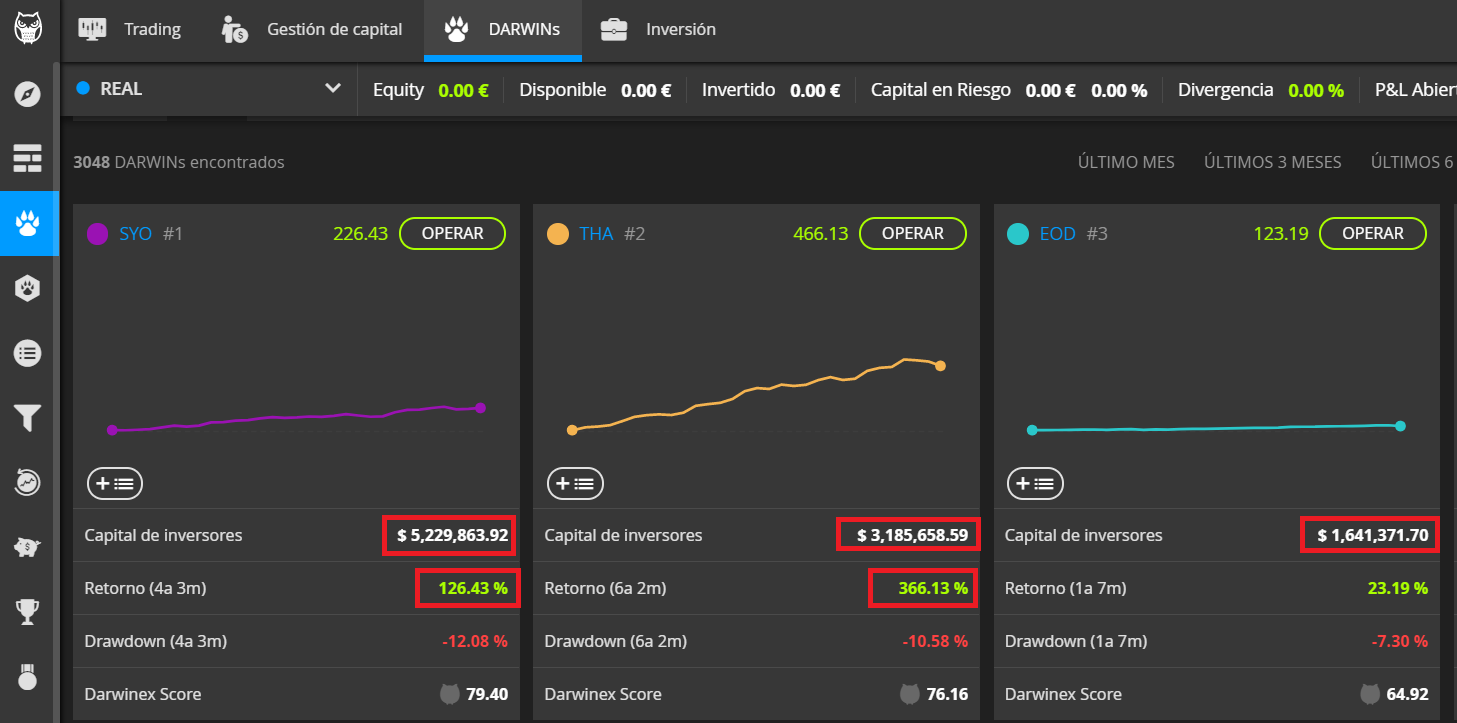Open the EOD DARWIN link
The image size is (1457, 723).
pyautogui.click(x=1057, y=234)
